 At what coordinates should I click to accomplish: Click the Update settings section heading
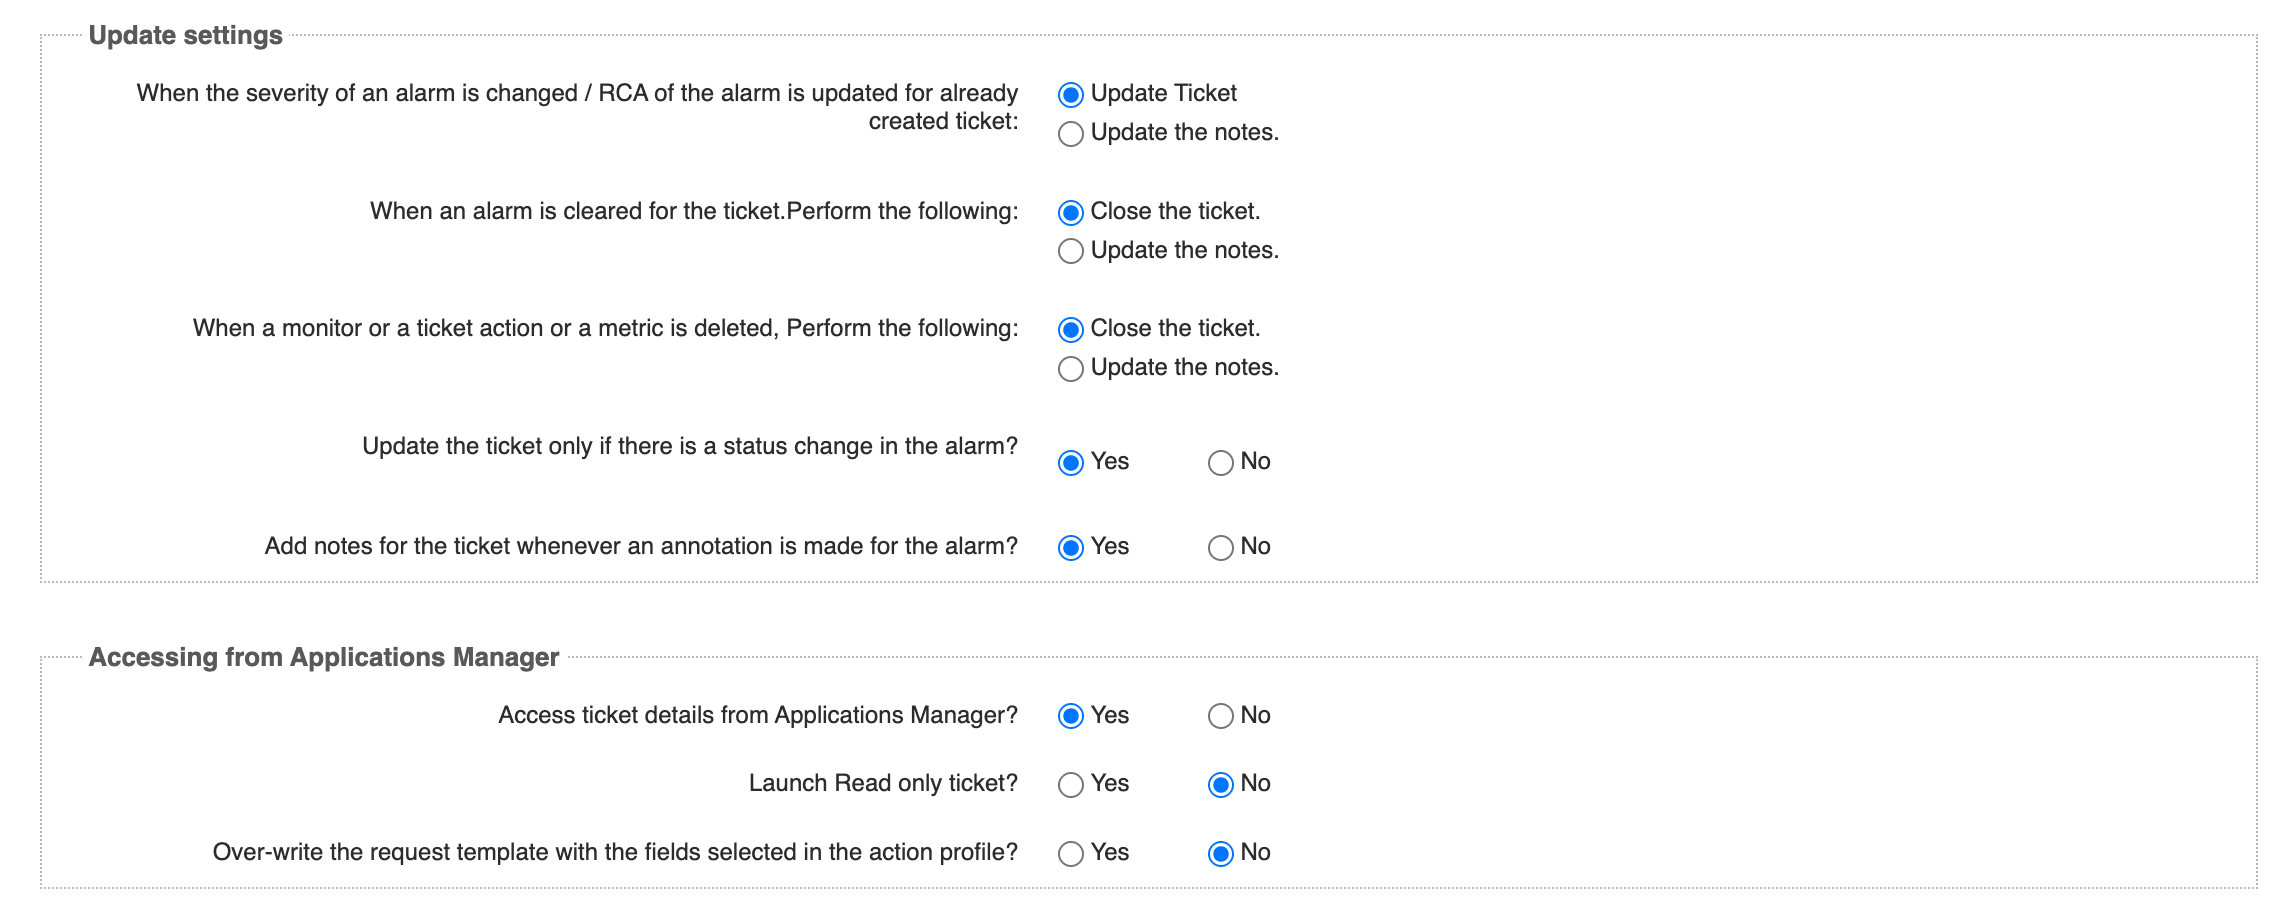click(186, 36)
